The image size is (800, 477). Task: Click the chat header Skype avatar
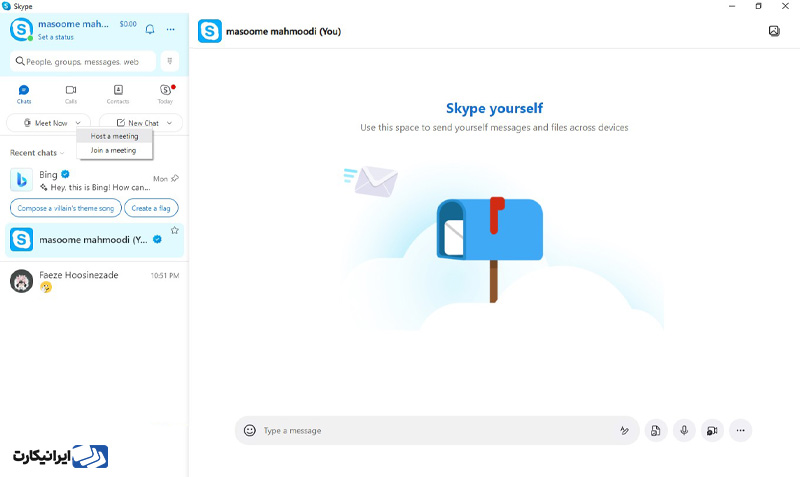(210, 31)
